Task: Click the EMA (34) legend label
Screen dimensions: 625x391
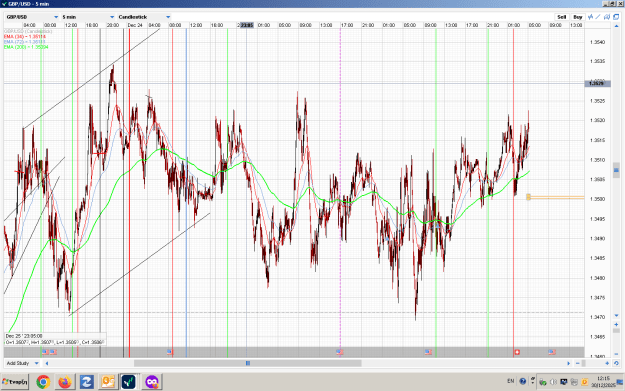Action: tap(25, 37)
